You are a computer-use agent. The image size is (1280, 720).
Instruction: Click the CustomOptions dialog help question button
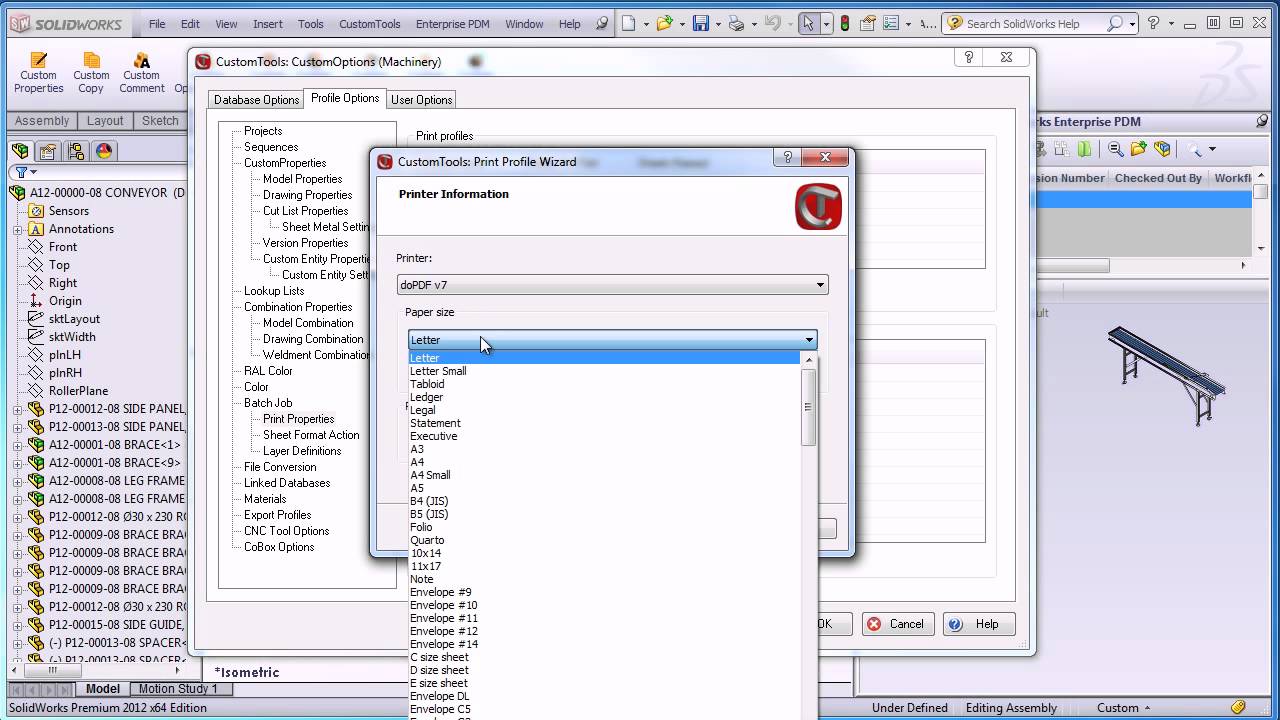click(x=968, y=58)
